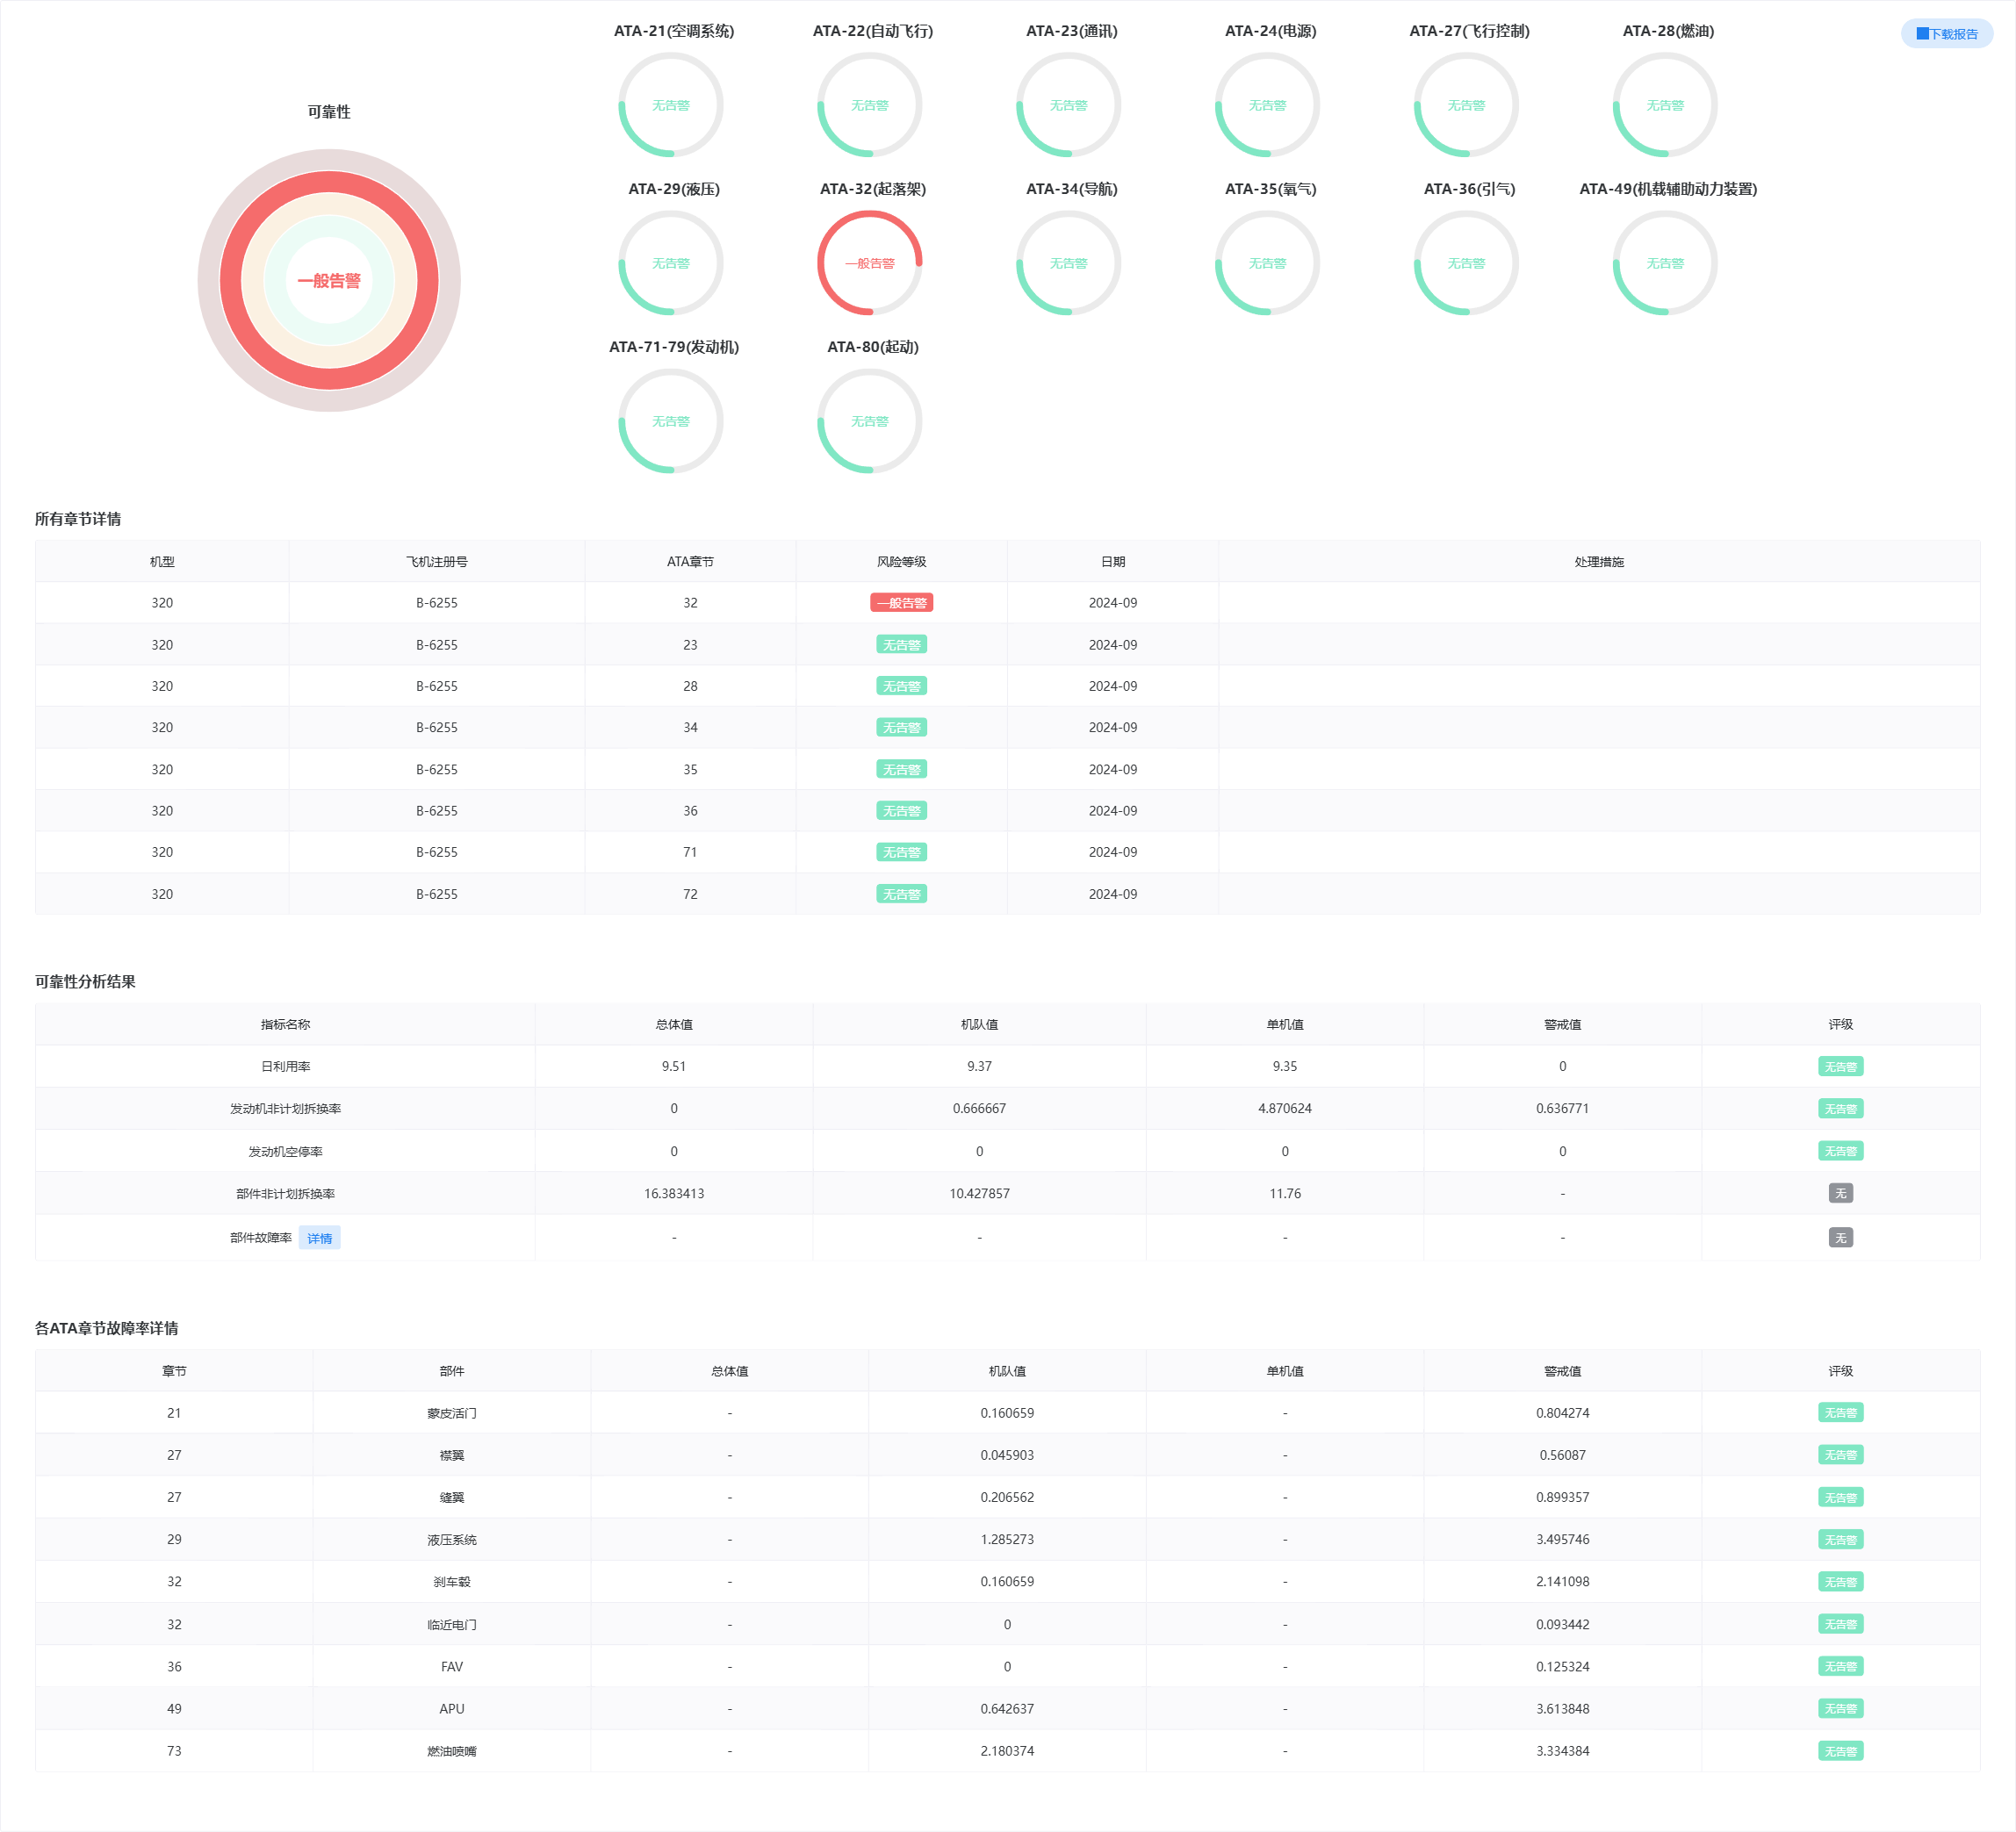Click the 无告警 badge for 蒙皮活门 row

(1840, 1413)
